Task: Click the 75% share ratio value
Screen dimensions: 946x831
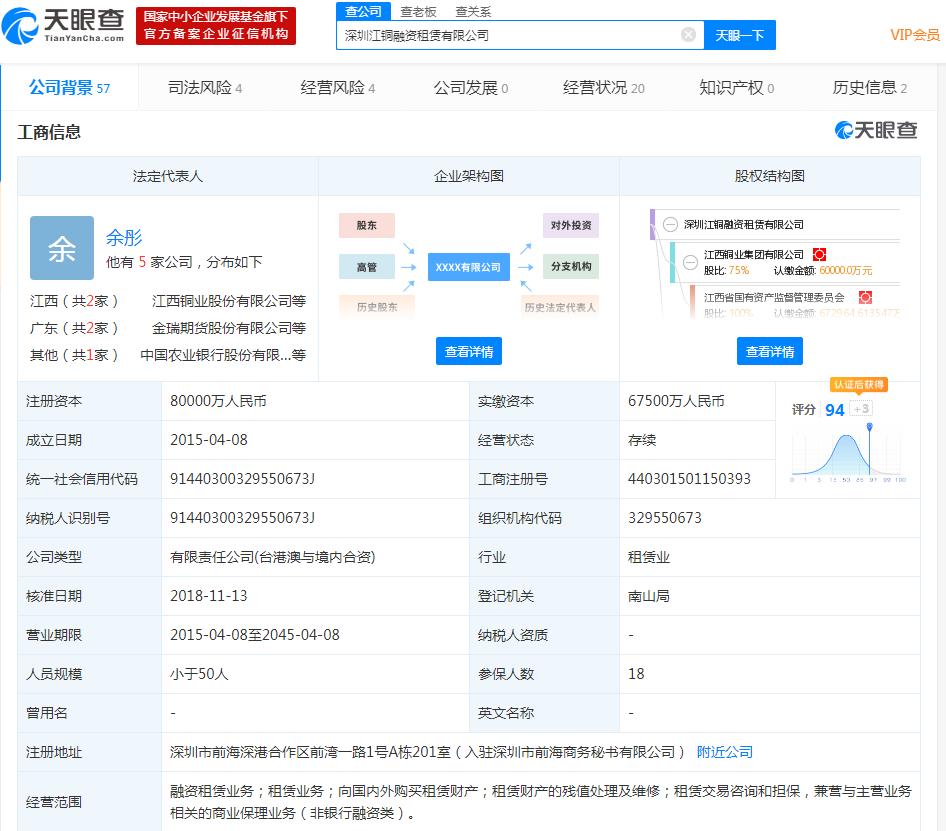Action: [738, 270]
